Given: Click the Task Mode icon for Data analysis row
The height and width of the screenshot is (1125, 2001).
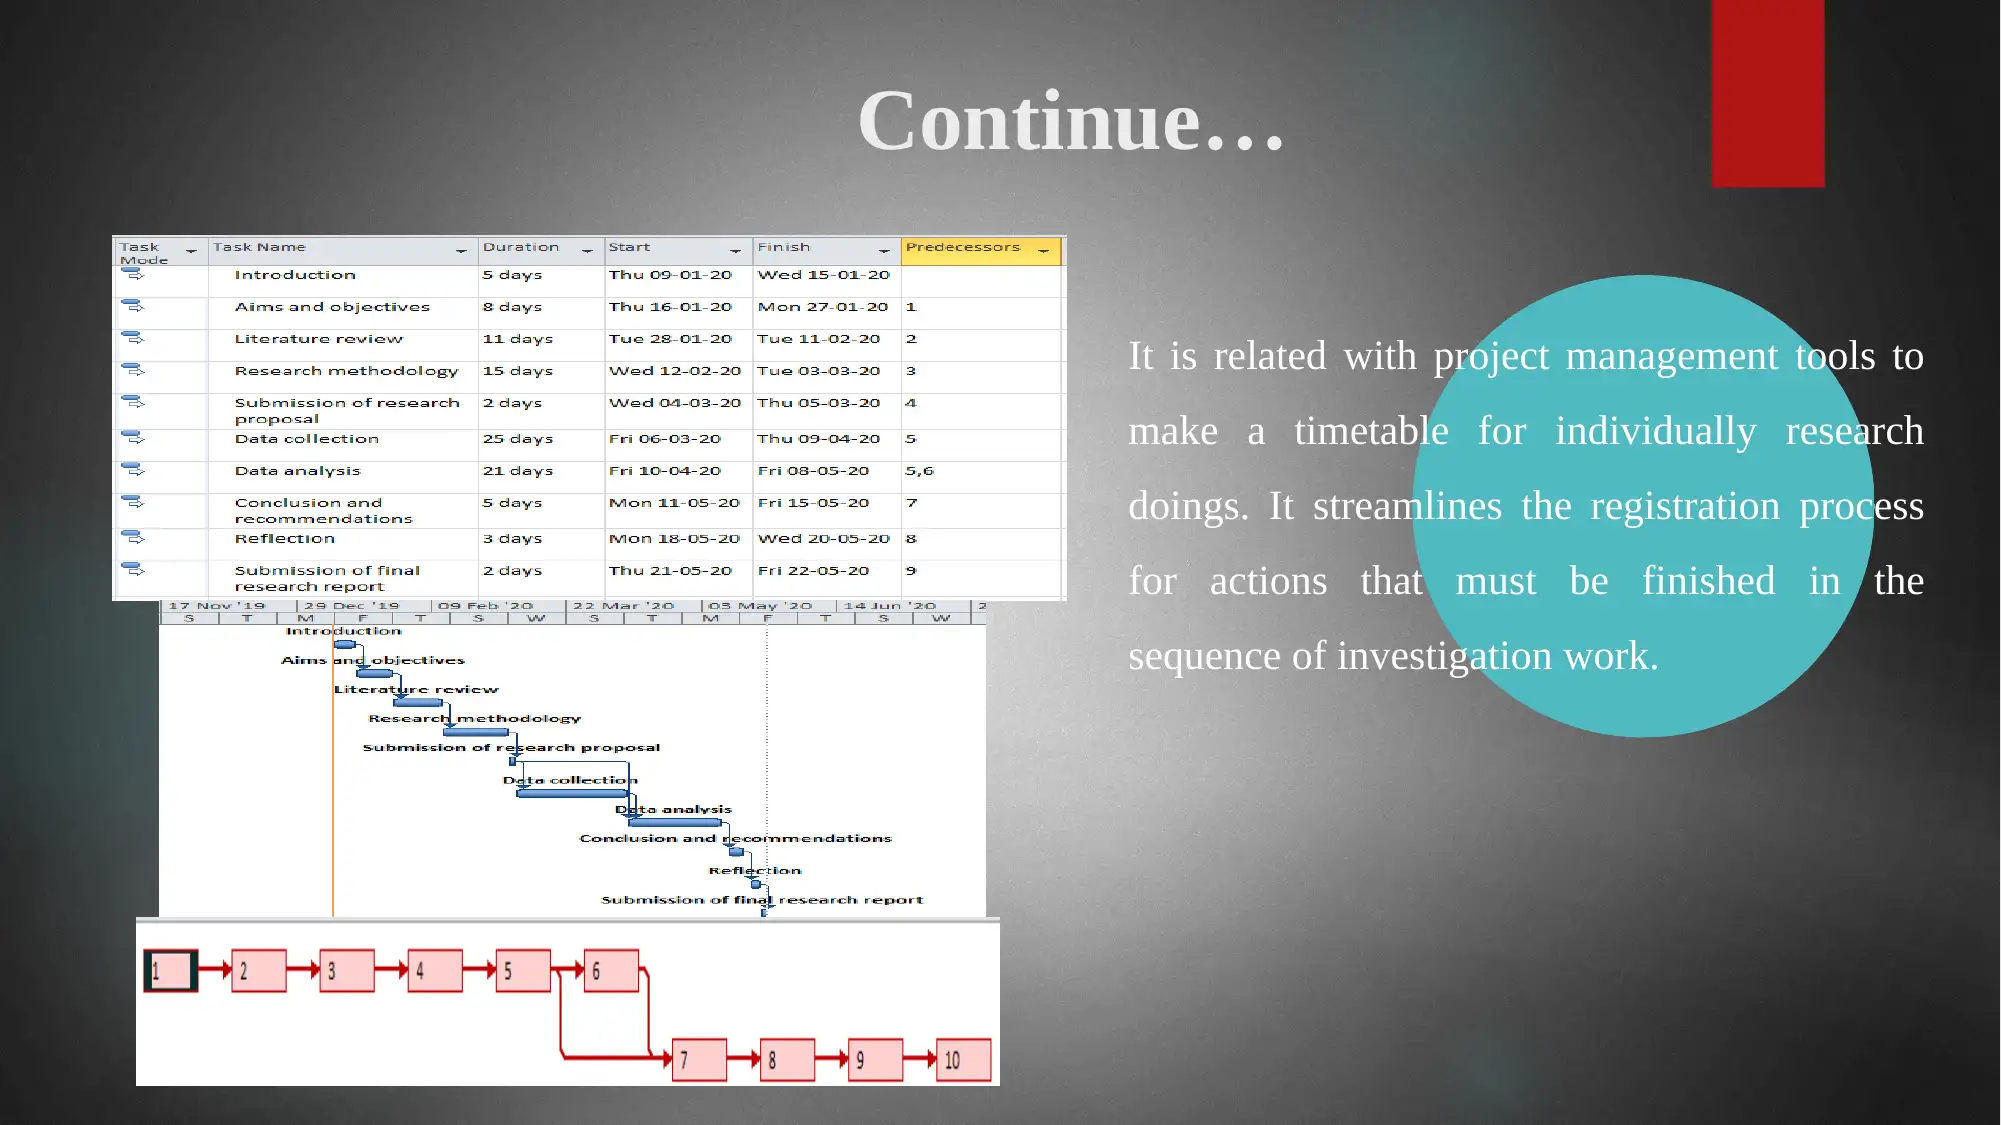Looking at the screenshot, I should coord(133,471).
